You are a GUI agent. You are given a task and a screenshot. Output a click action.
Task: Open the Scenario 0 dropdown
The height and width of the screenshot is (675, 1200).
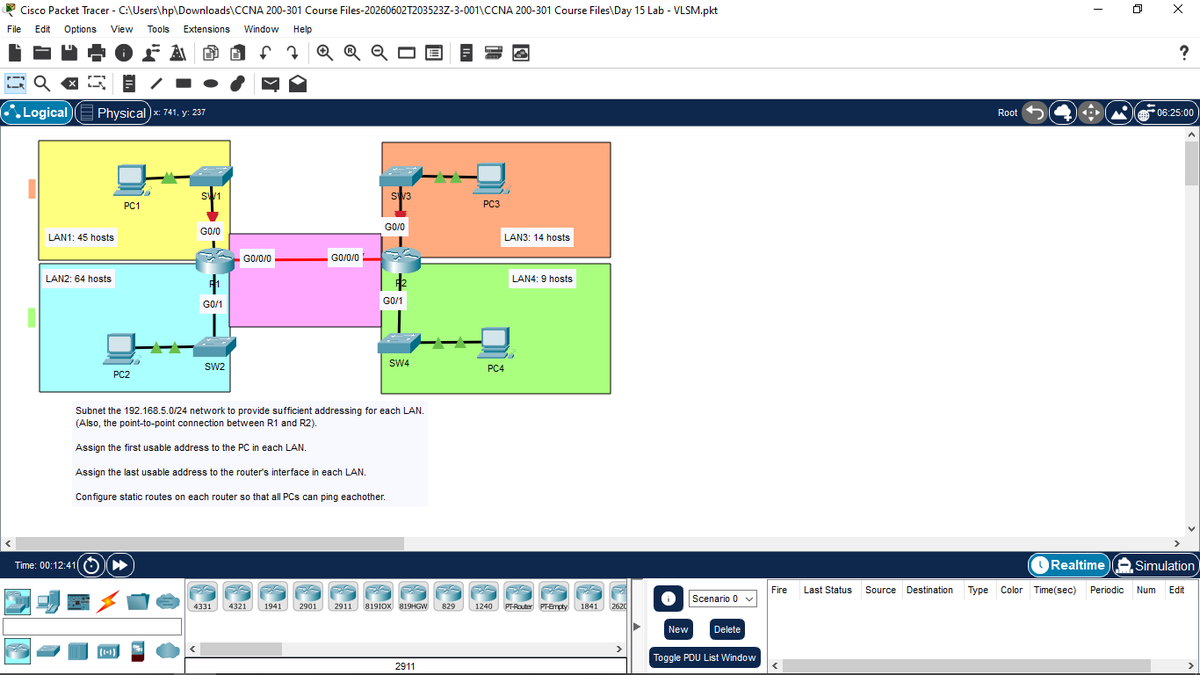tap(722, 598)
